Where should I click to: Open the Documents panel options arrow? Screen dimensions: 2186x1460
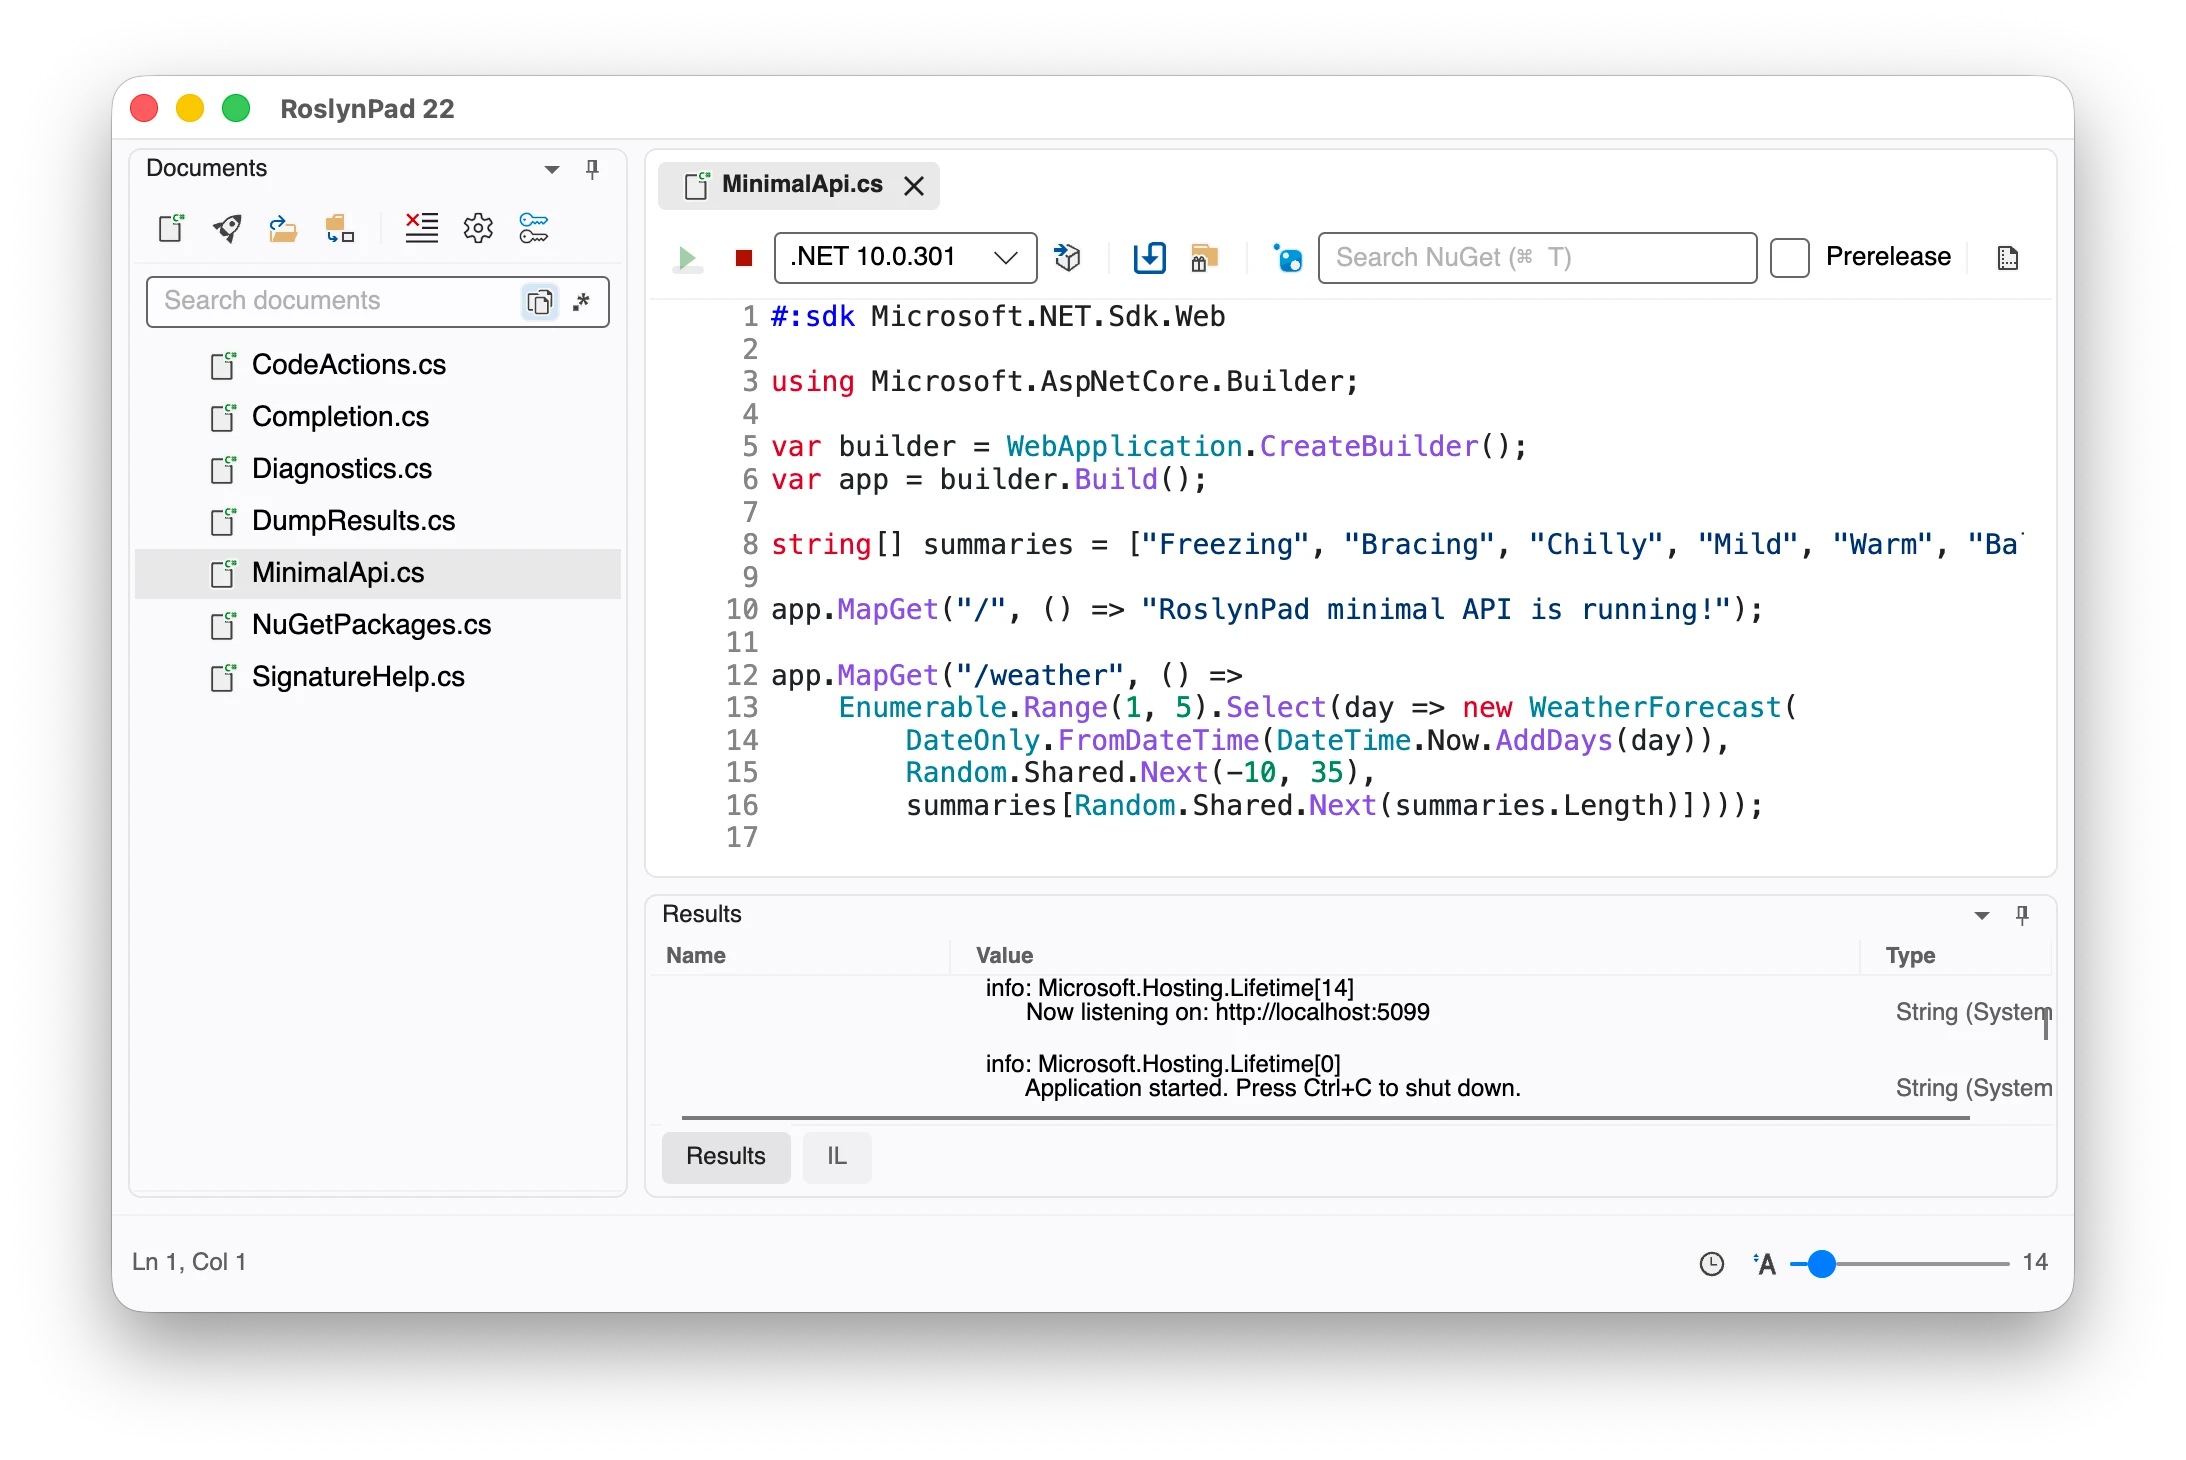click(x=552, y=169)
